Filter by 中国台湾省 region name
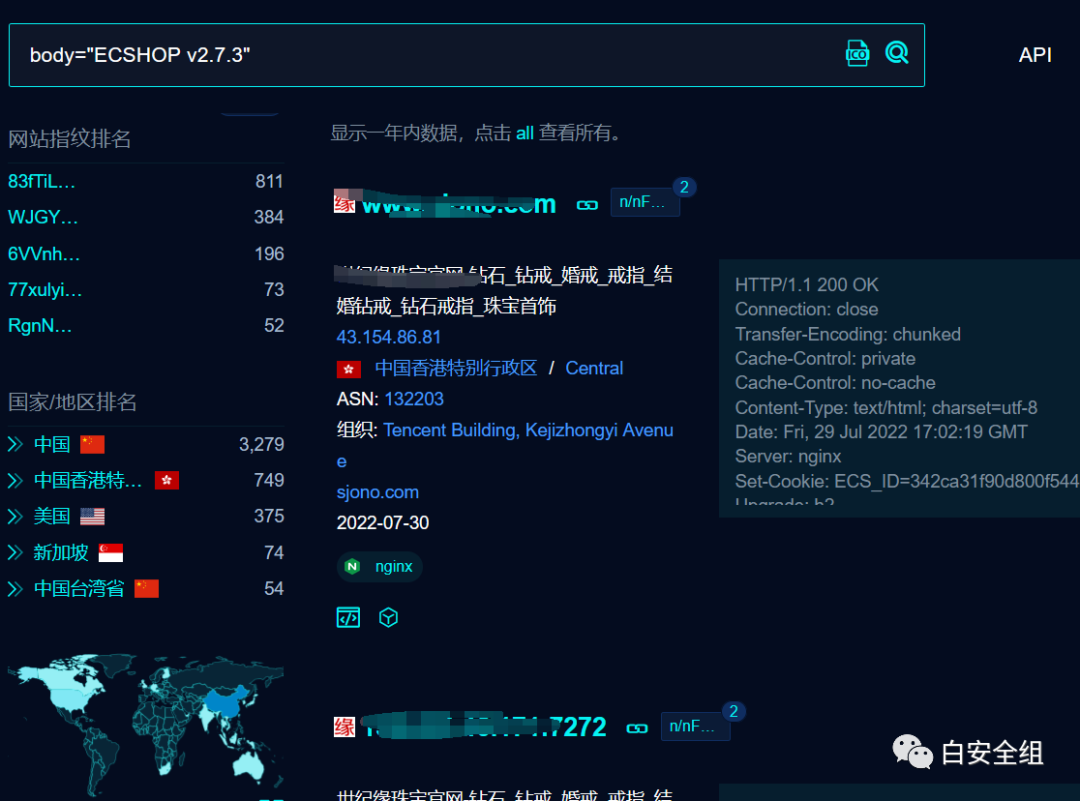This screenshot has width=1080, height=801. 79,588
